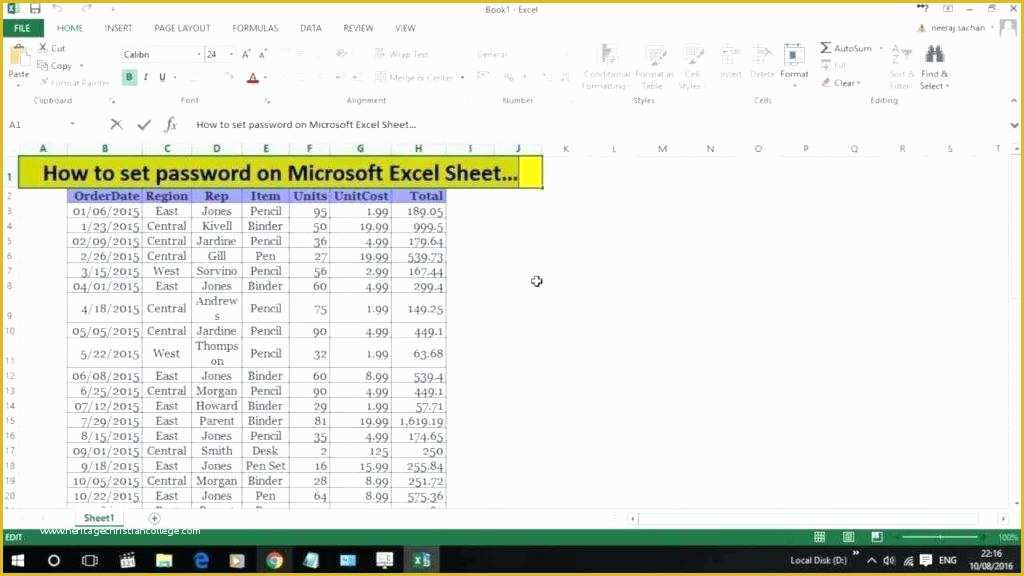Open Insert Function via the fx icon
Image resolution: width=1024 pixels, height=576 pixels.
click(170, 124)
